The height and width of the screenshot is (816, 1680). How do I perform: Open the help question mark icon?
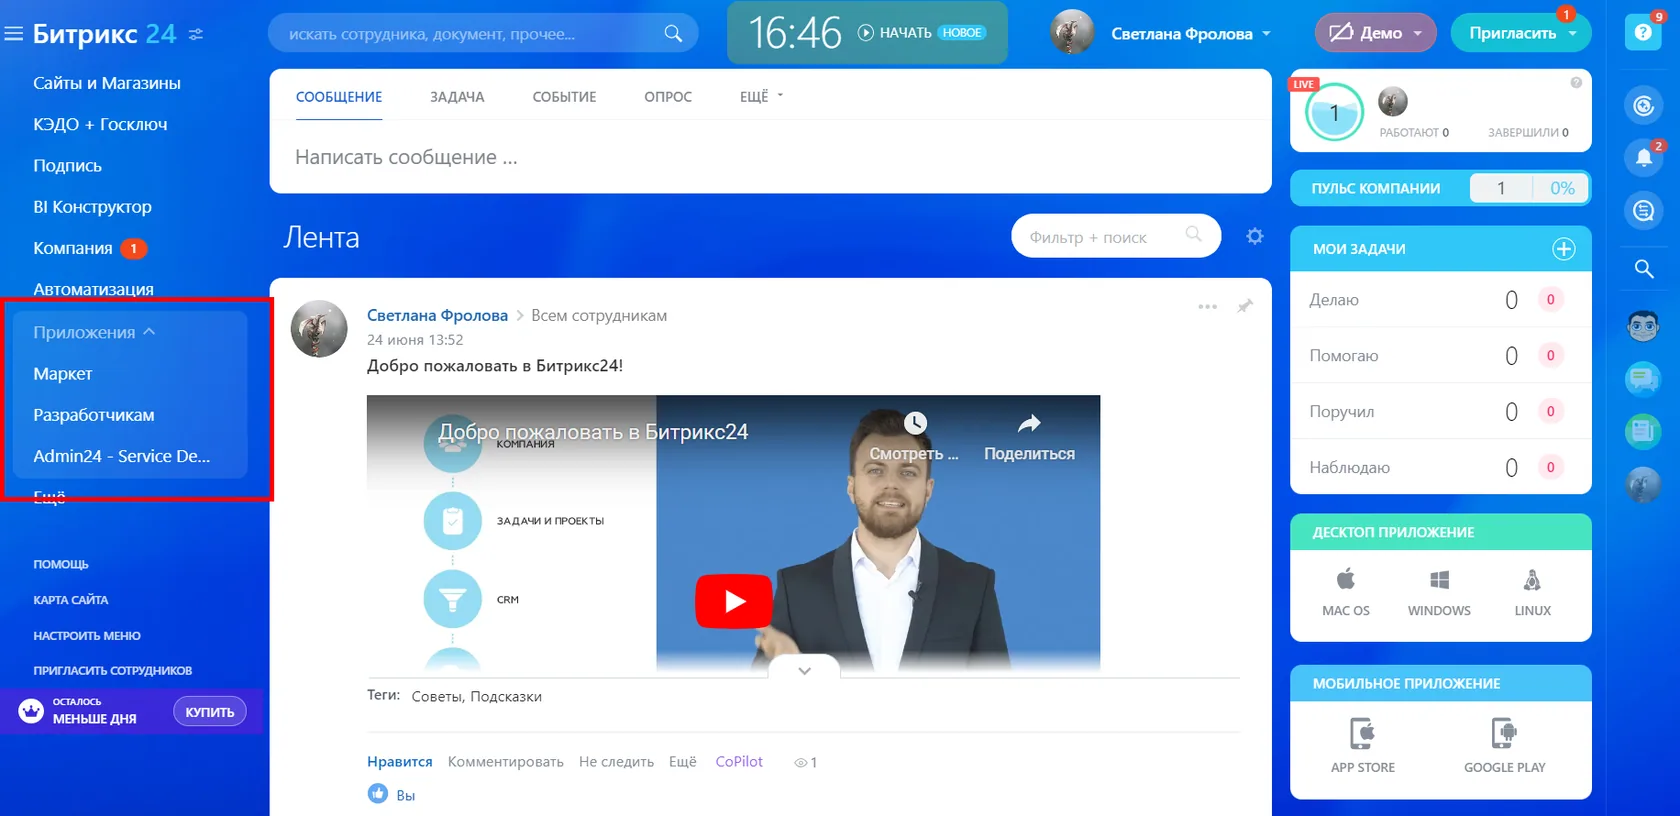(x=1643, y=32)
